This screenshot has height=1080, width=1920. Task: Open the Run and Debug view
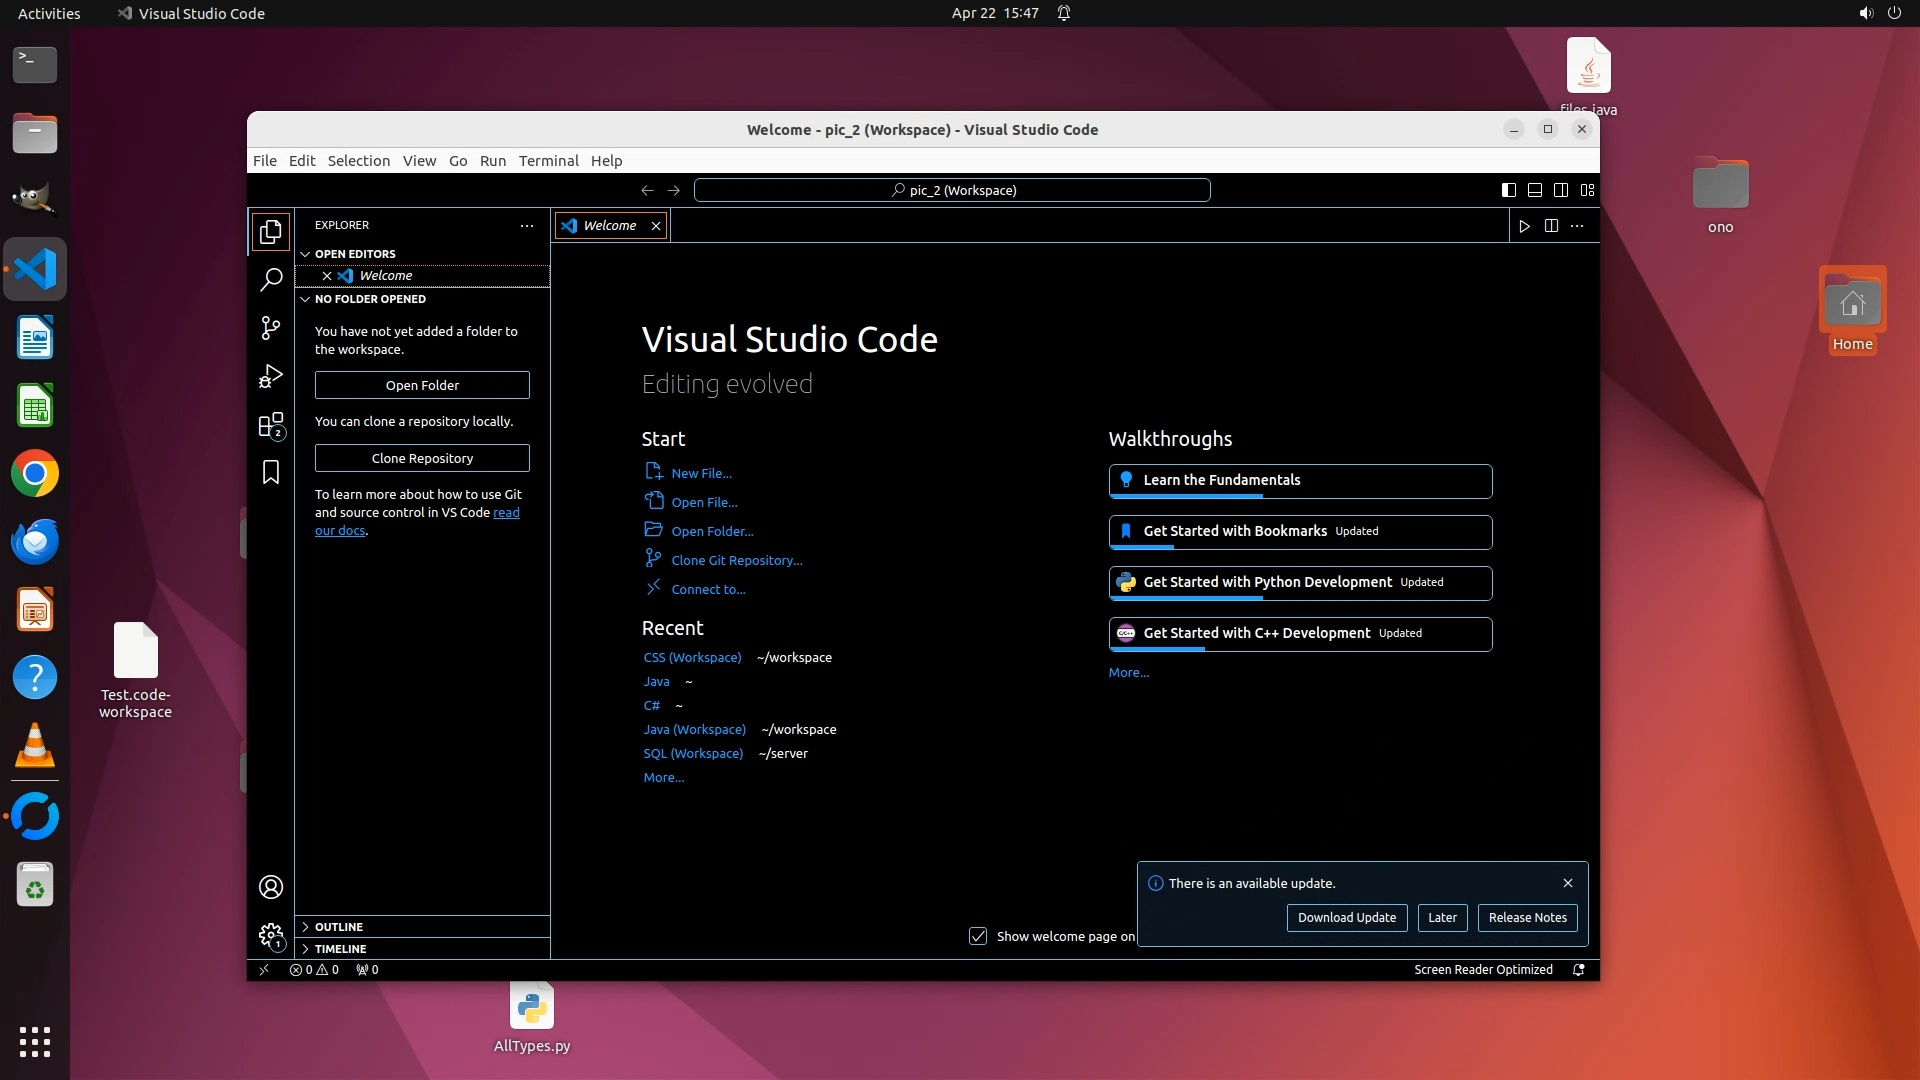pos(271,376)
